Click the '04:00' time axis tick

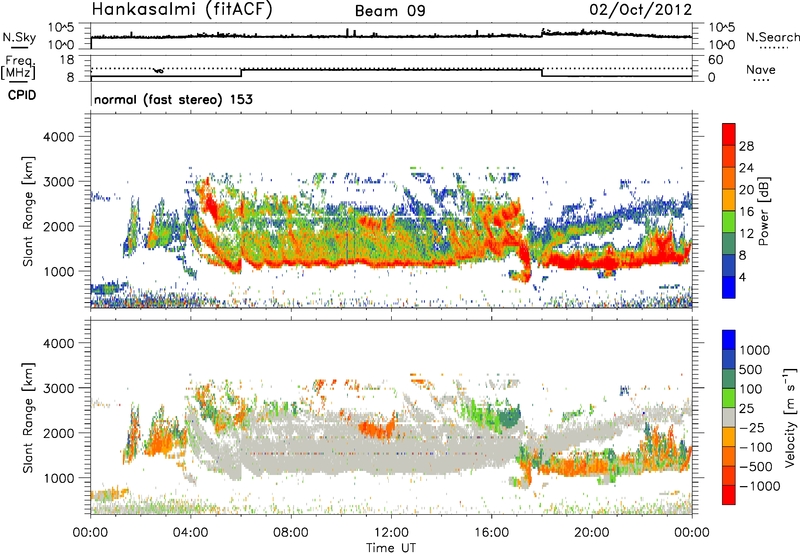click(190, 533)
